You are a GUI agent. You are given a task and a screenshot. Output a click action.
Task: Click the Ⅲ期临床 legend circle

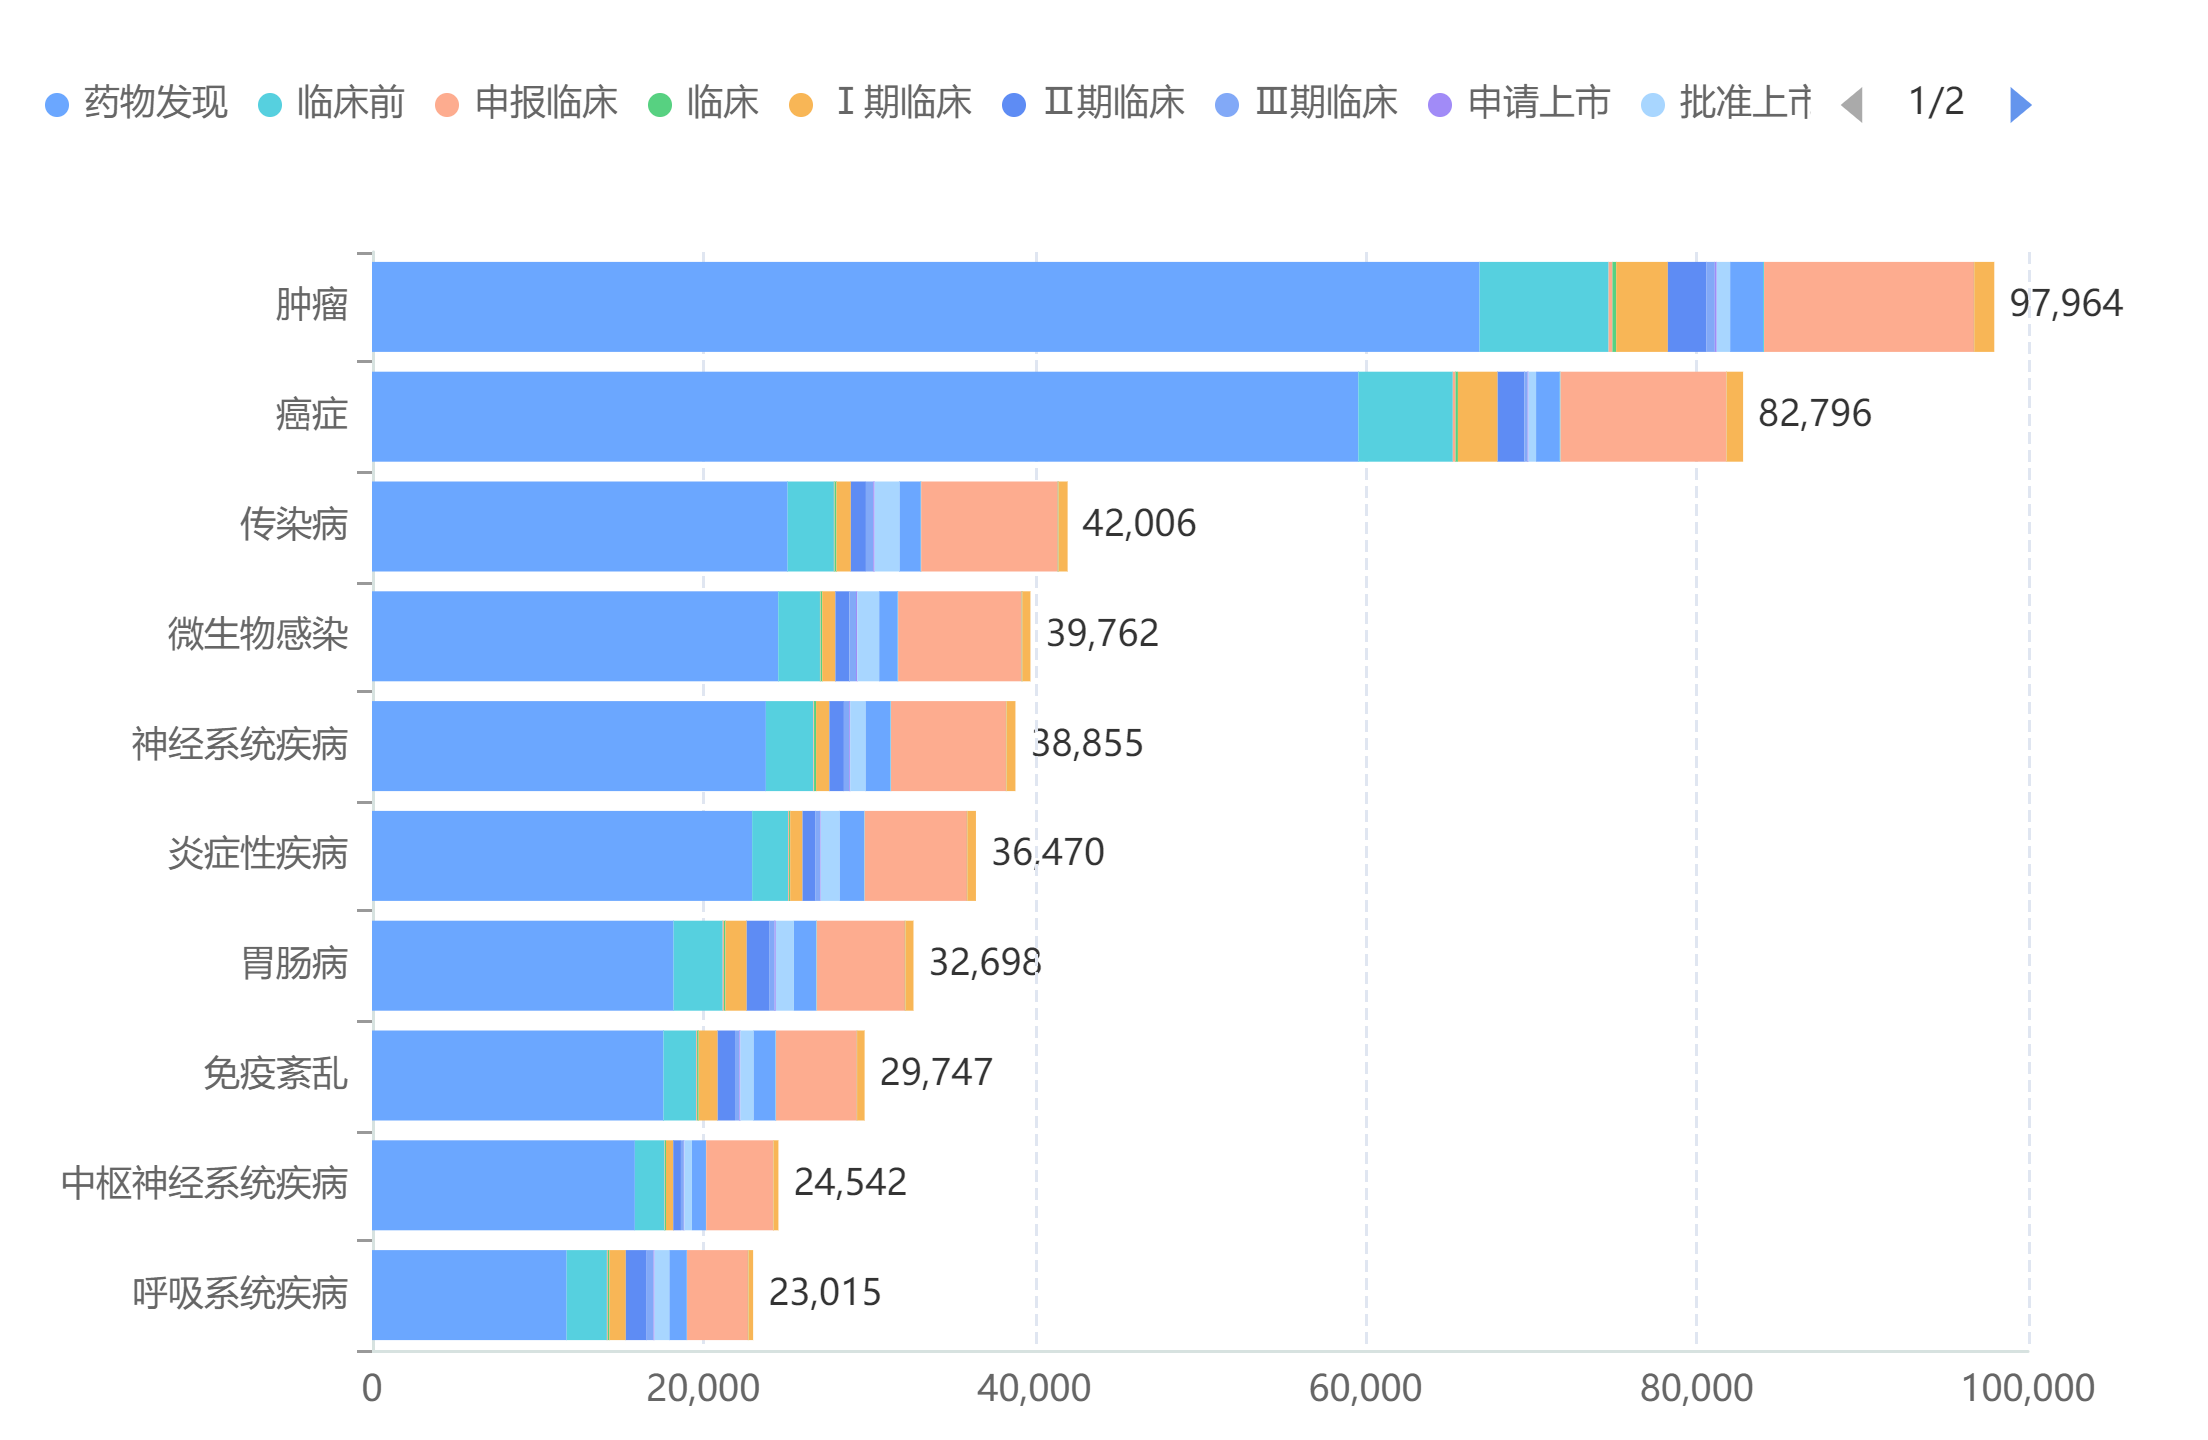(x=1227, y=104)
